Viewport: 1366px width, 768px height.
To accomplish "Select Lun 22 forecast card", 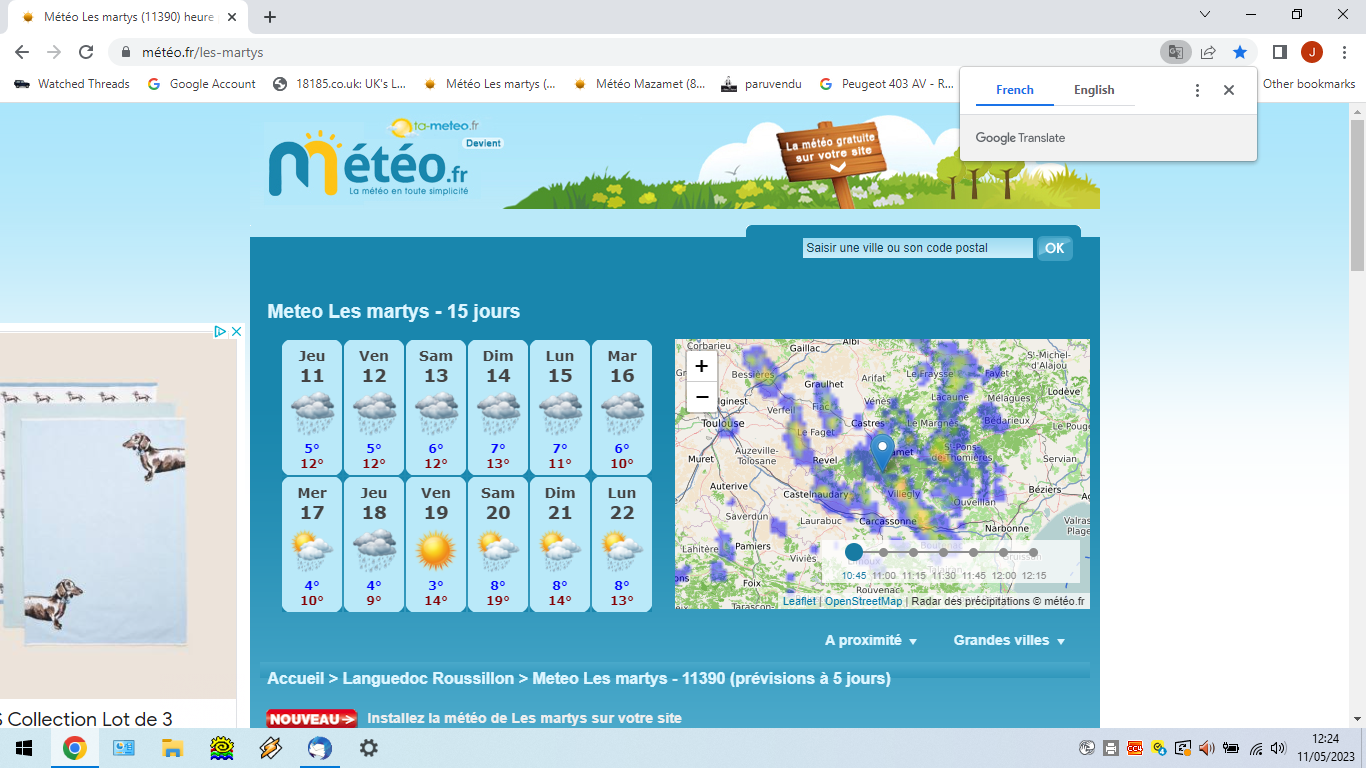I will pos(622,544).
